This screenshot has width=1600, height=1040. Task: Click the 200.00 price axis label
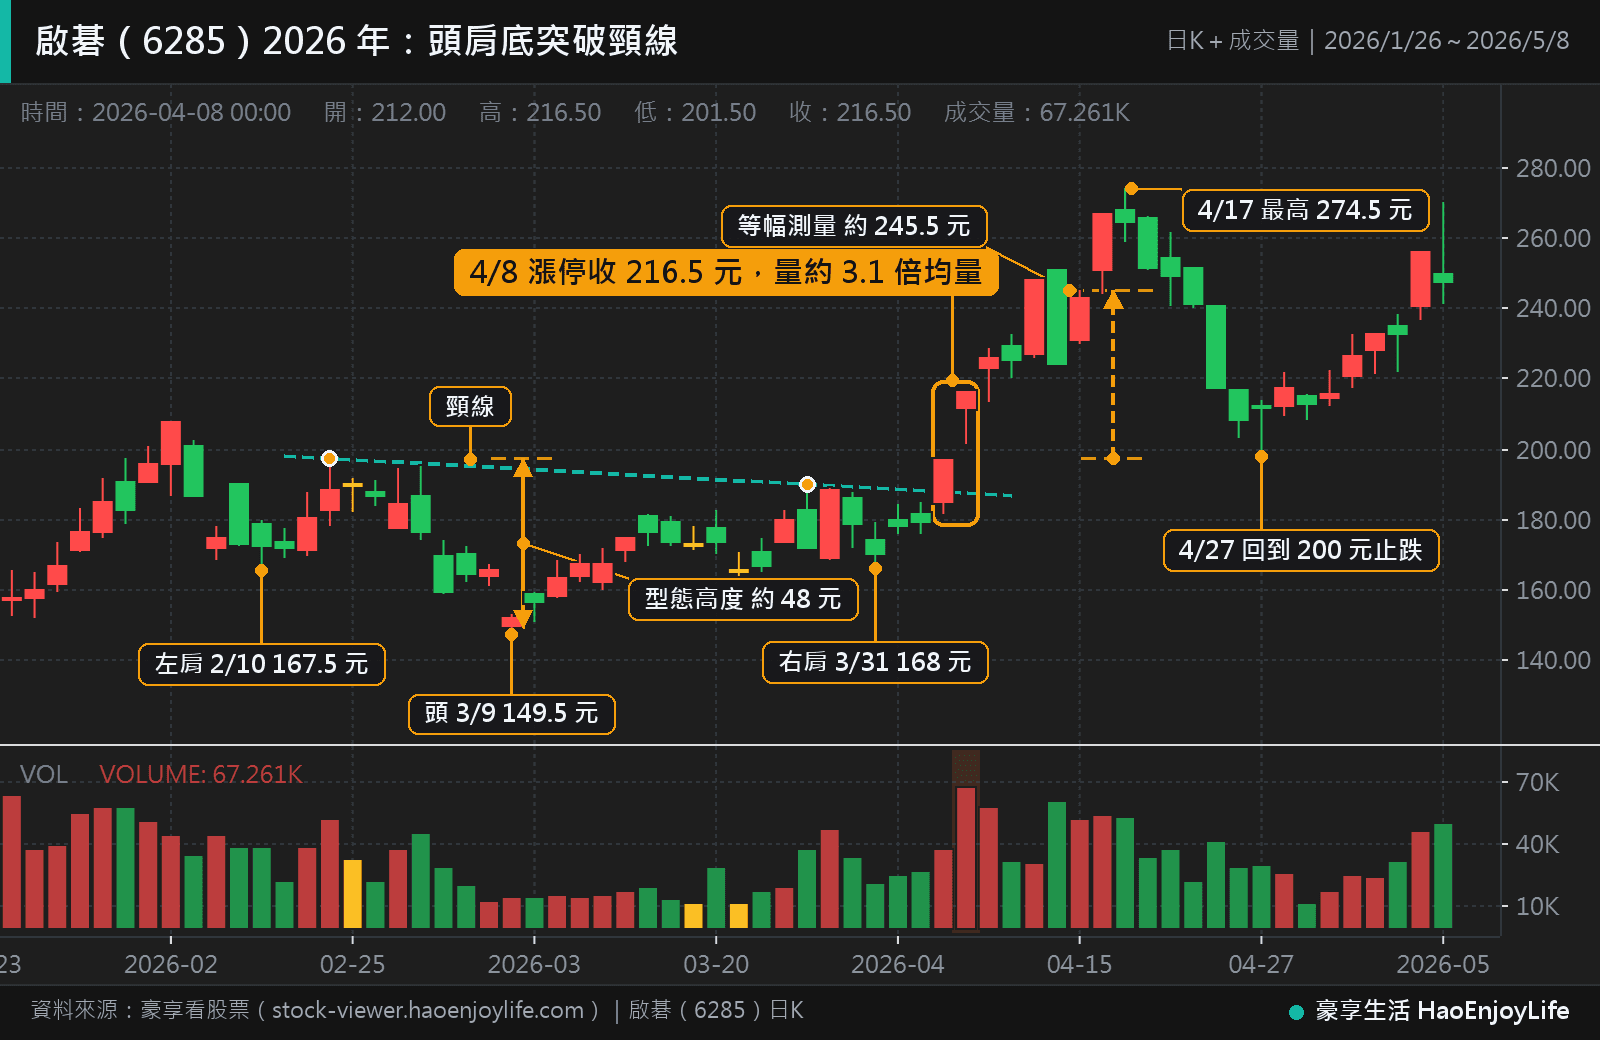click(1553, 450)
